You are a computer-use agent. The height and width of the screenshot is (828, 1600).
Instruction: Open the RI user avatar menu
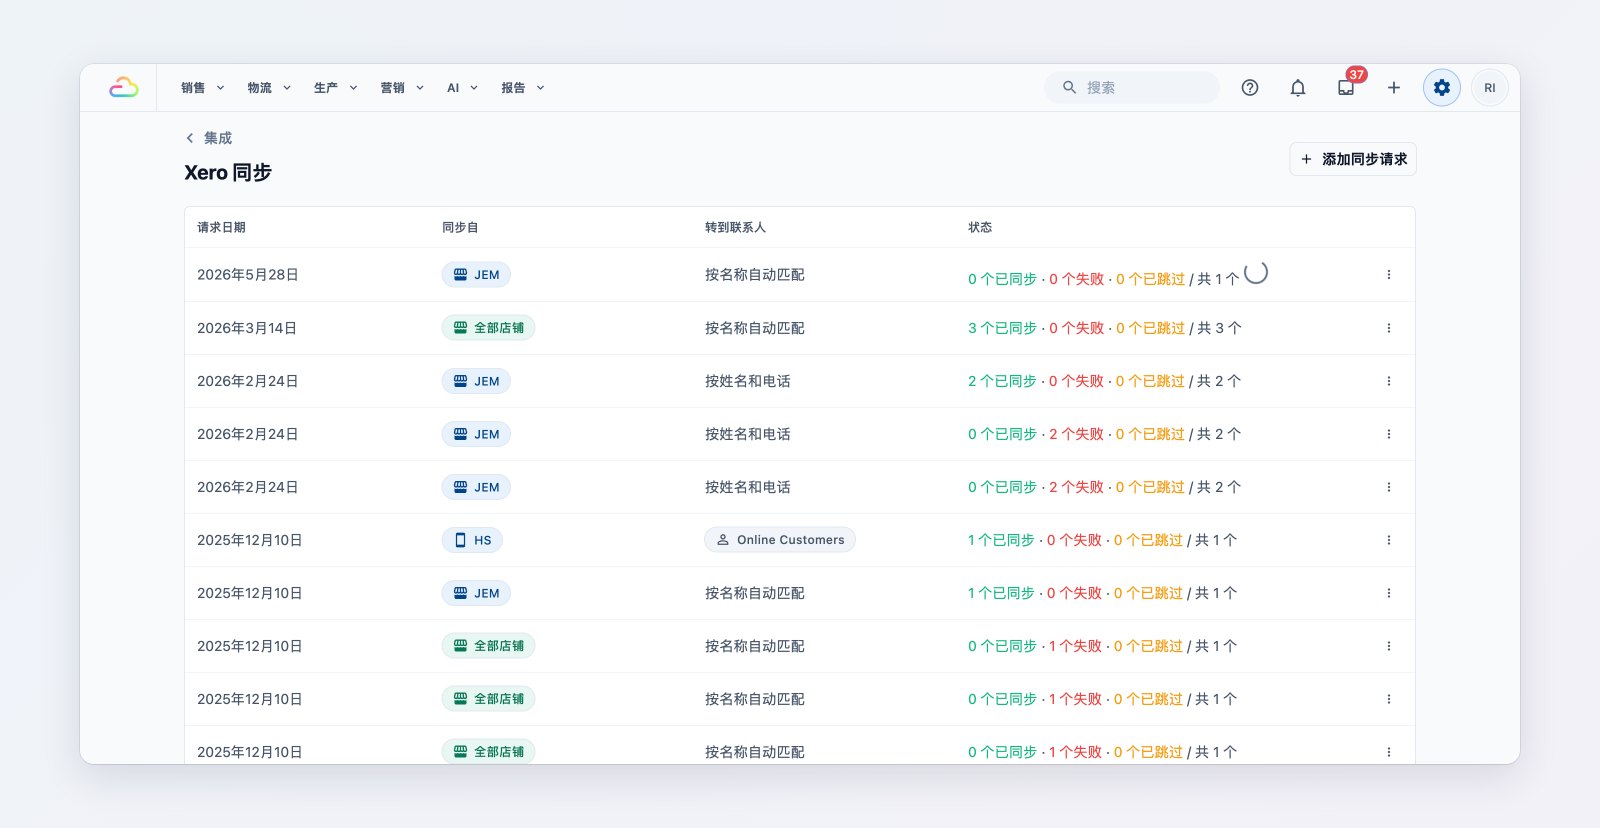pyautogui.click(x=1490, y=88)
